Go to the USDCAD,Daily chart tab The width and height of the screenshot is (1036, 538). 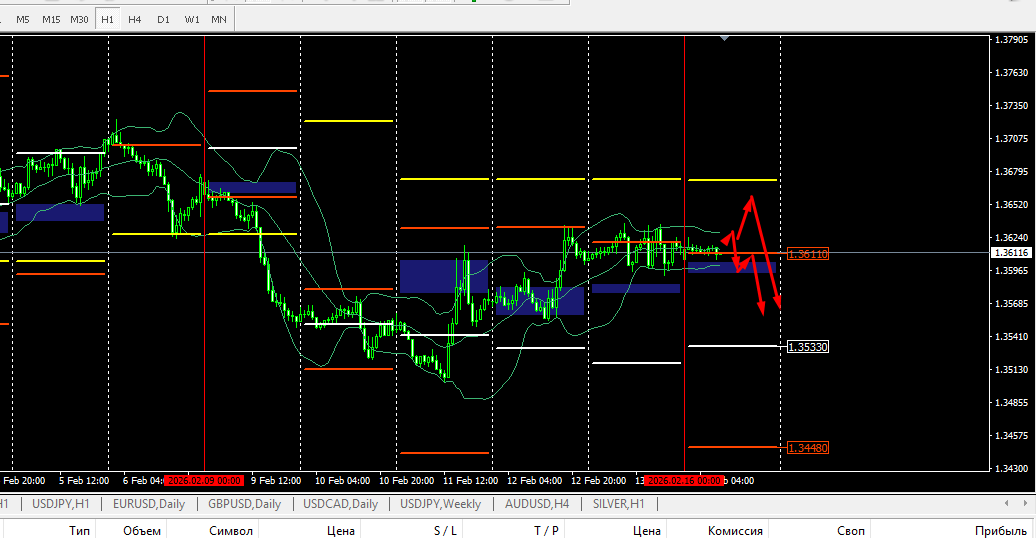[340, 504]
